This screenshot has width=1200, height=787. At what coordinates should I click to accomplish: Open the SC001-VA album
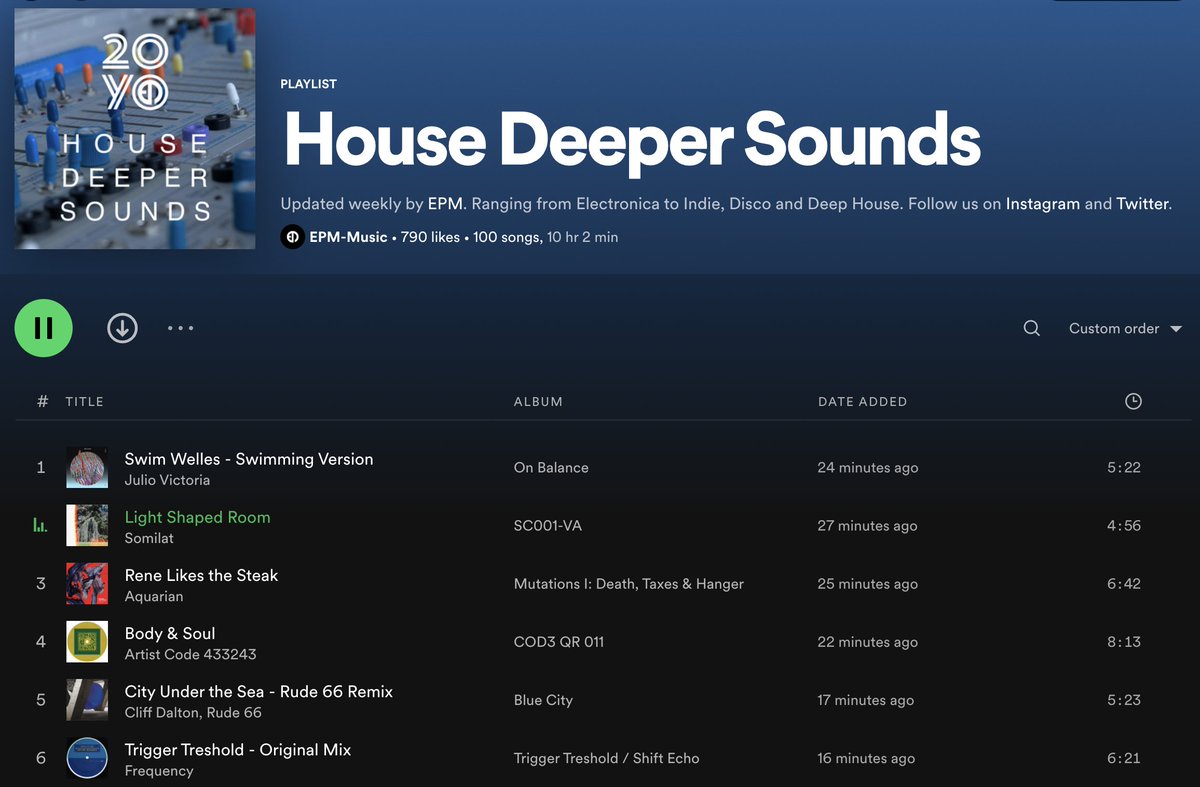[x=547, y=525]
